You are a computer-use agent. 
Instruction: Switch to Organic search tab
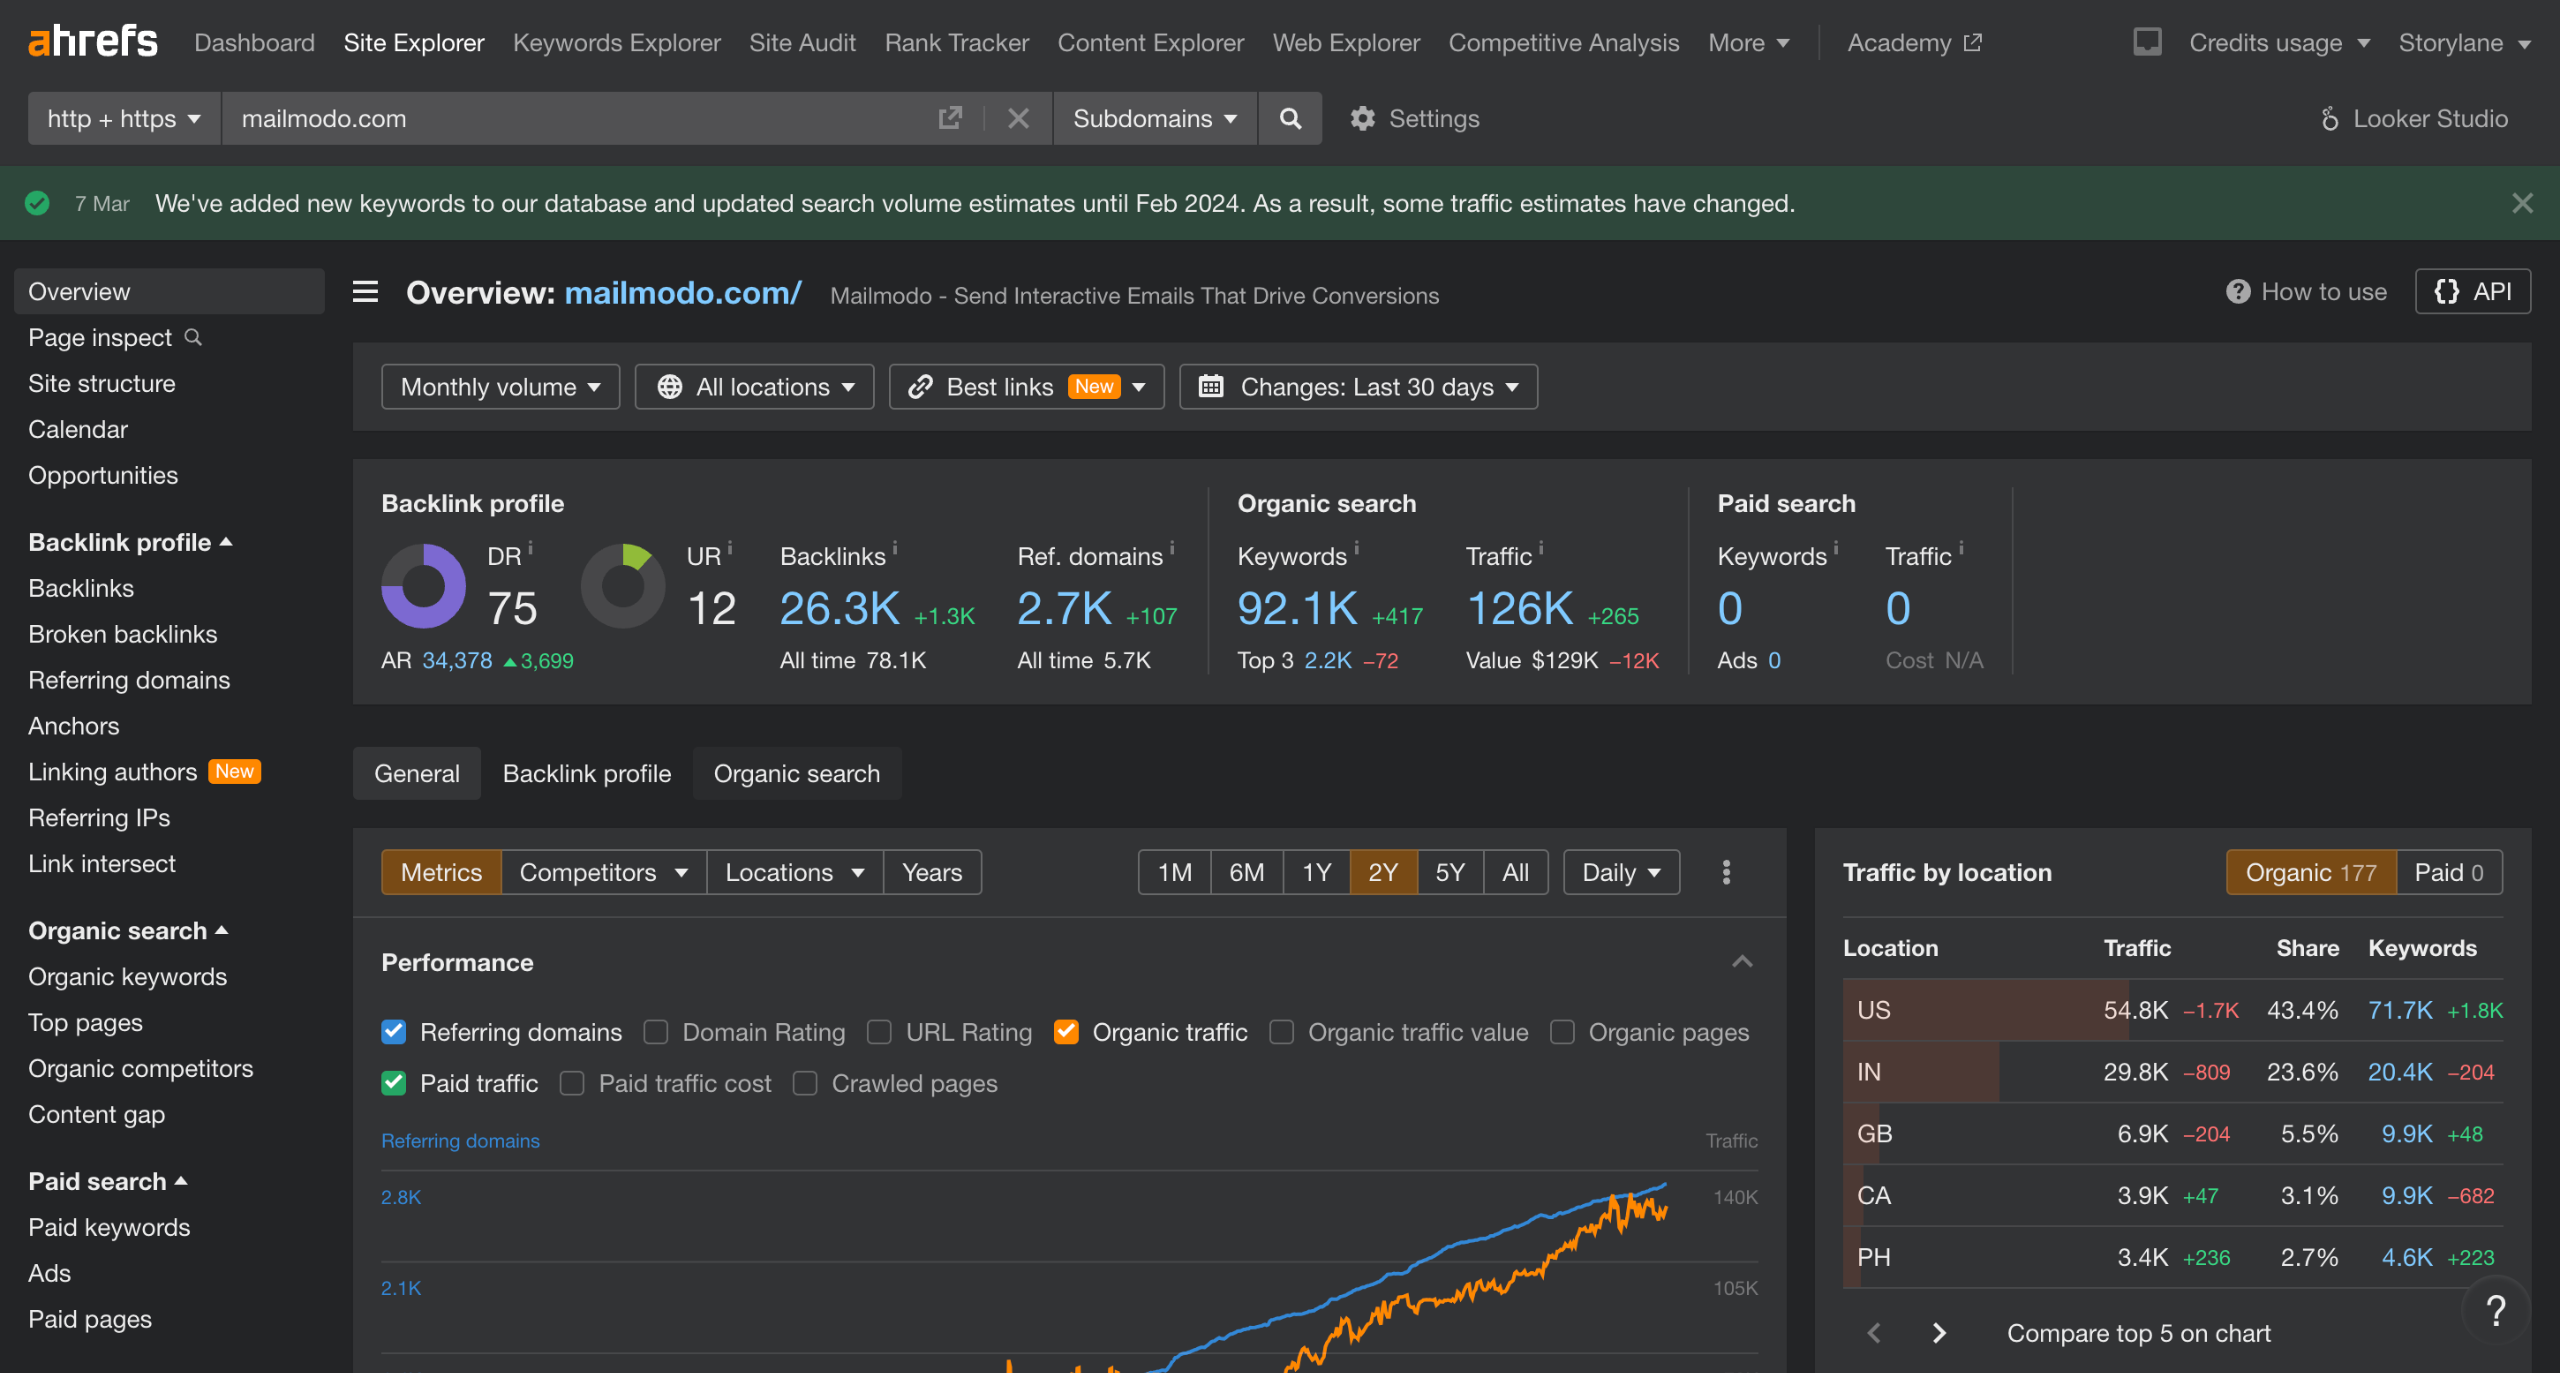[797, 773]
